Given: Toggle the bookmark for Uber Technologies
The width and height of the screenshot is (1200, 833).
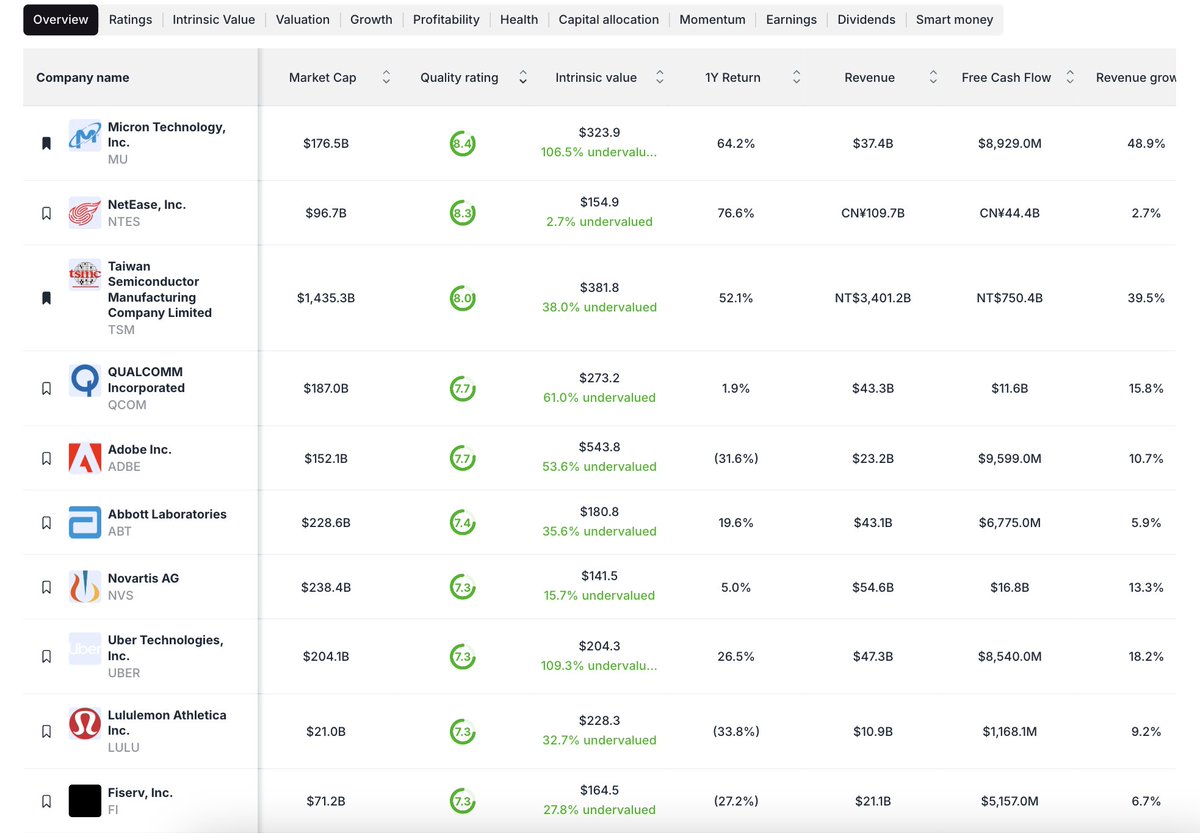Looking at the screenshot, I should pyautogui.click(x=46, y=657).
